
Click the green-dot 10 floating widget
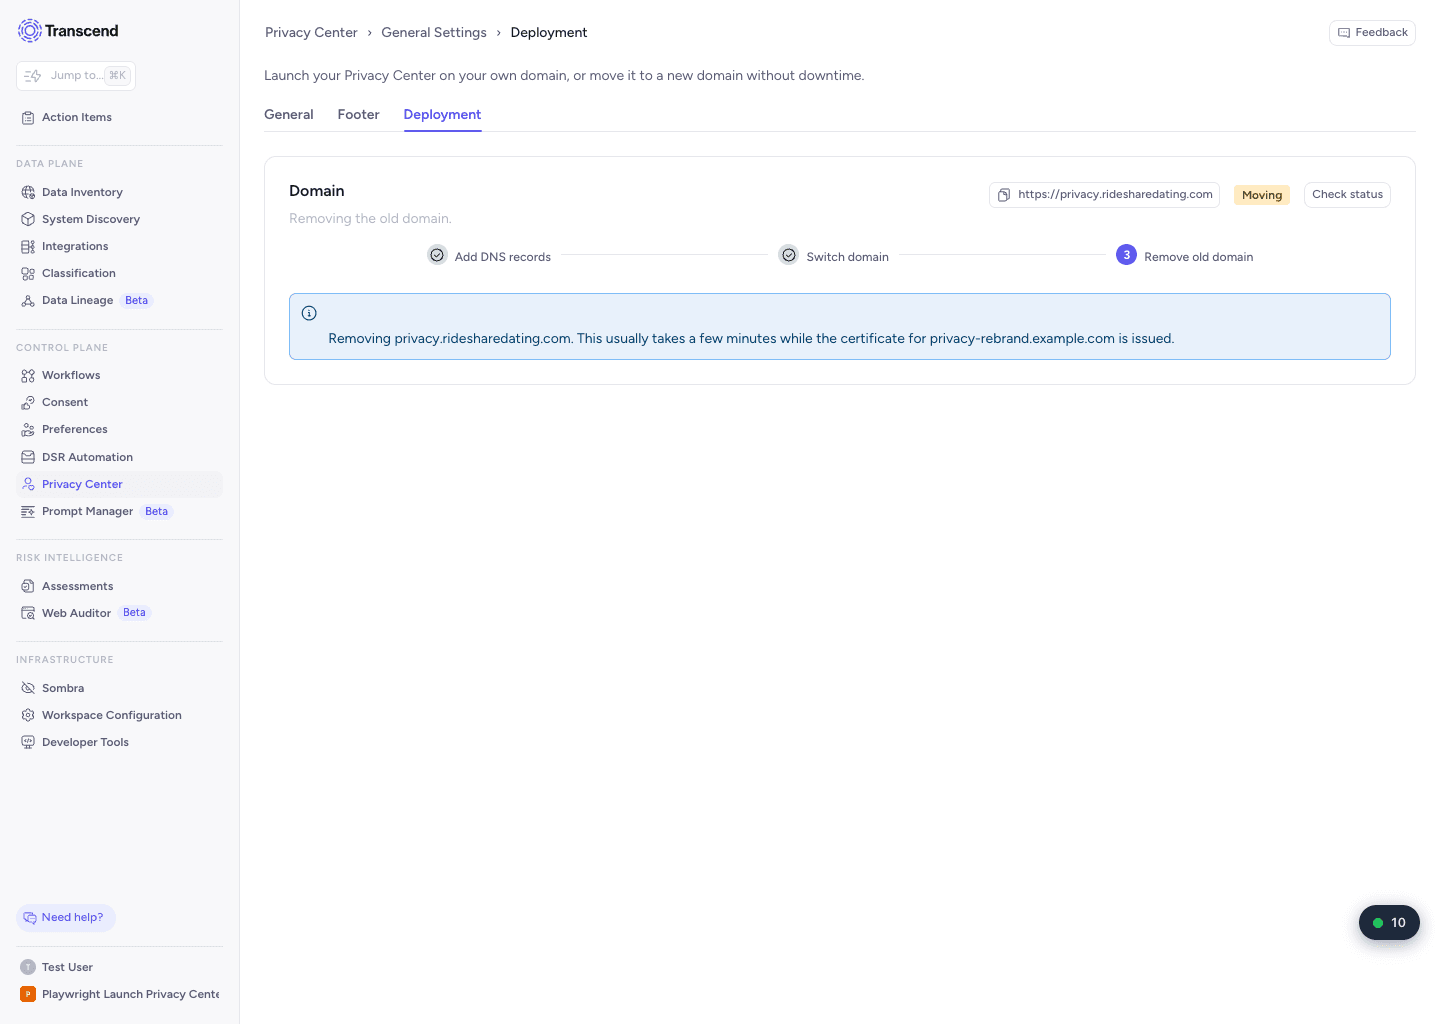point(1389,923)
